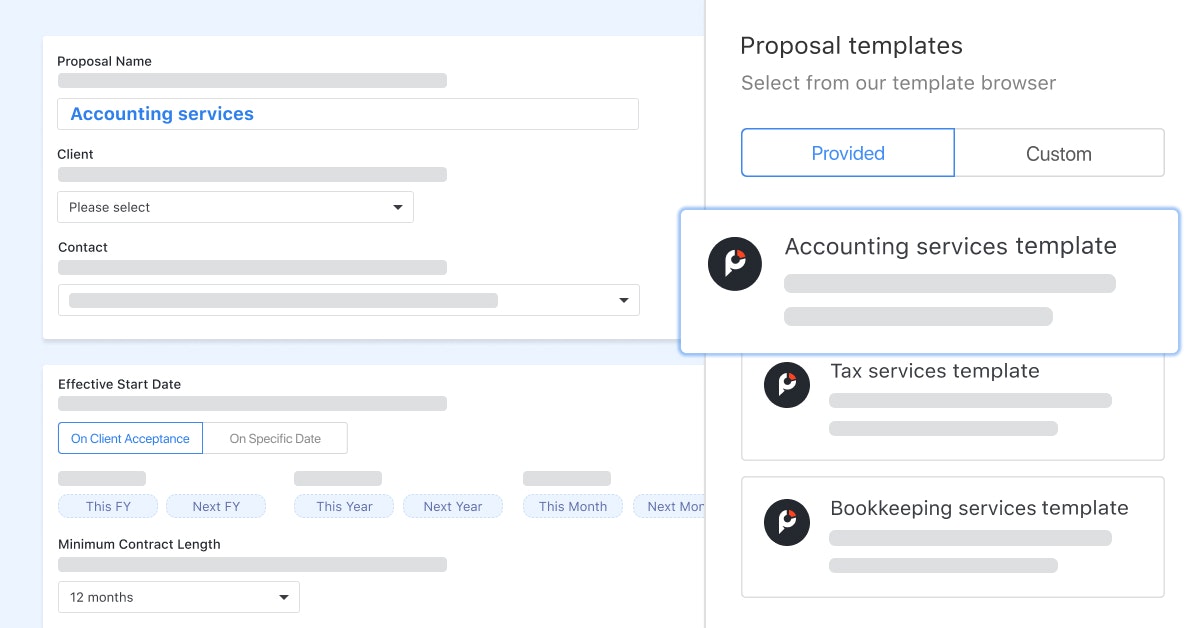Choose the This Year date option

click(x=343, y=506)
